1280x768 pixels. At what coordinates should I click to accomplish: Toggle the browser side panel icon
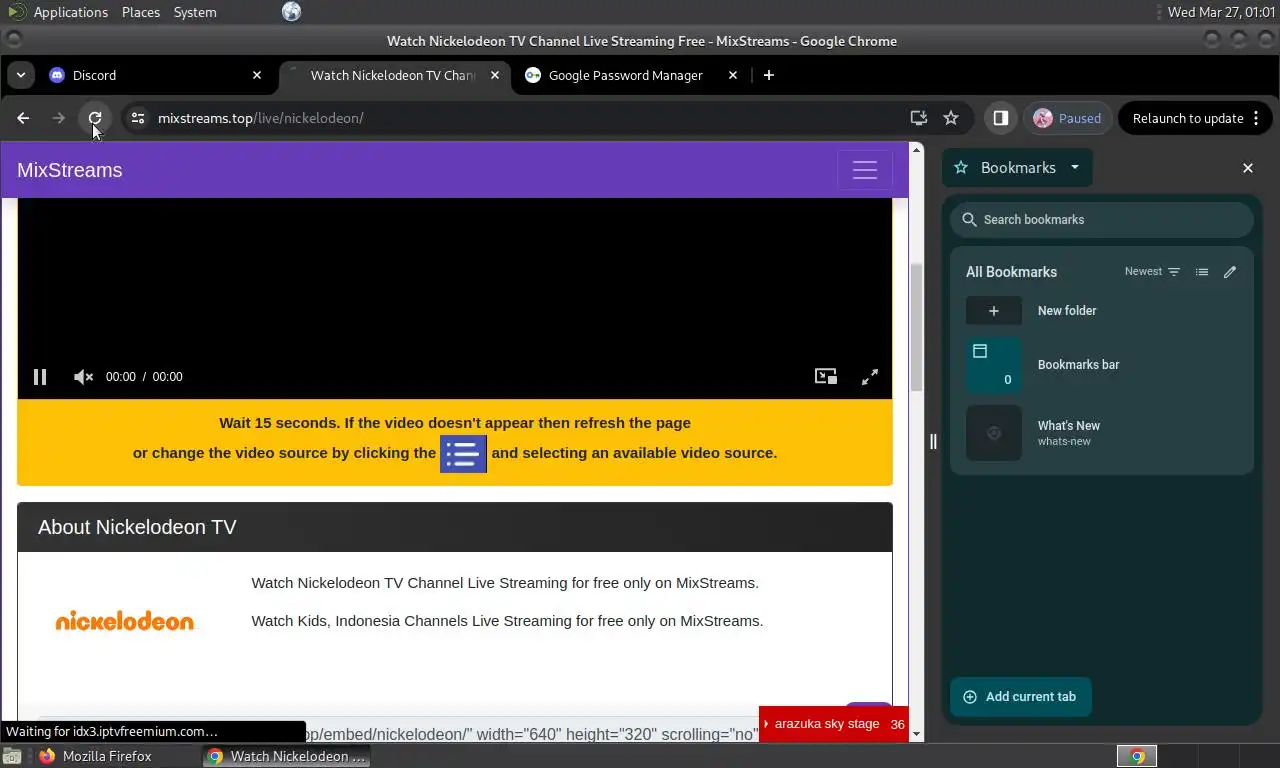click(x=1000, y=118)
